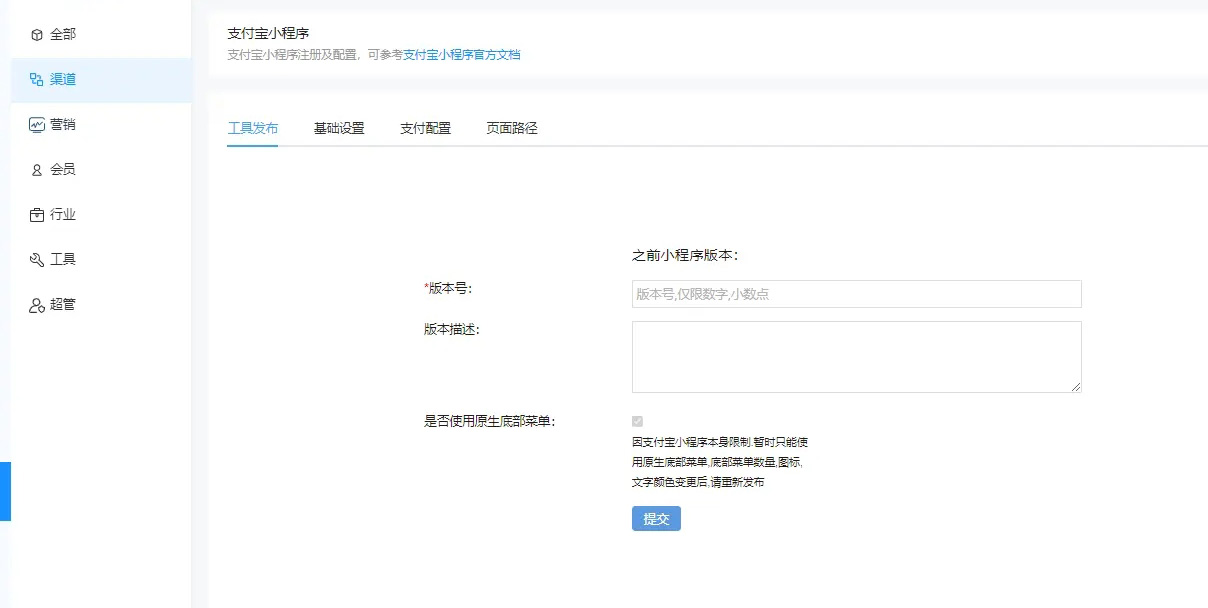Click the 是否使用原生底部菜单 label
The height and width of the screenshot is (608, 1208).
tap(490, 421)
